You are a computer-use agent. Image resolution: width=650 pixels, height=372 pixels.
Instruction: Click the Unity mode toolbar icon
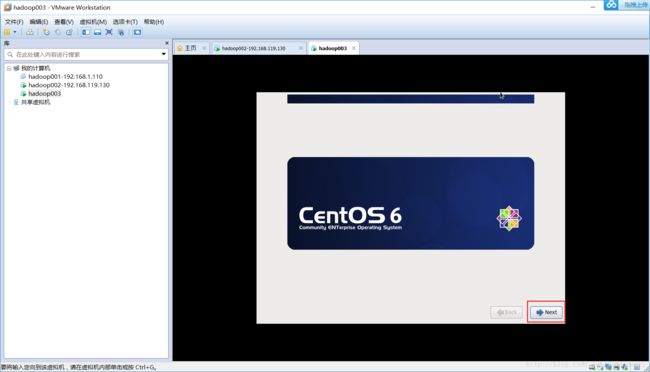point(121,32)
